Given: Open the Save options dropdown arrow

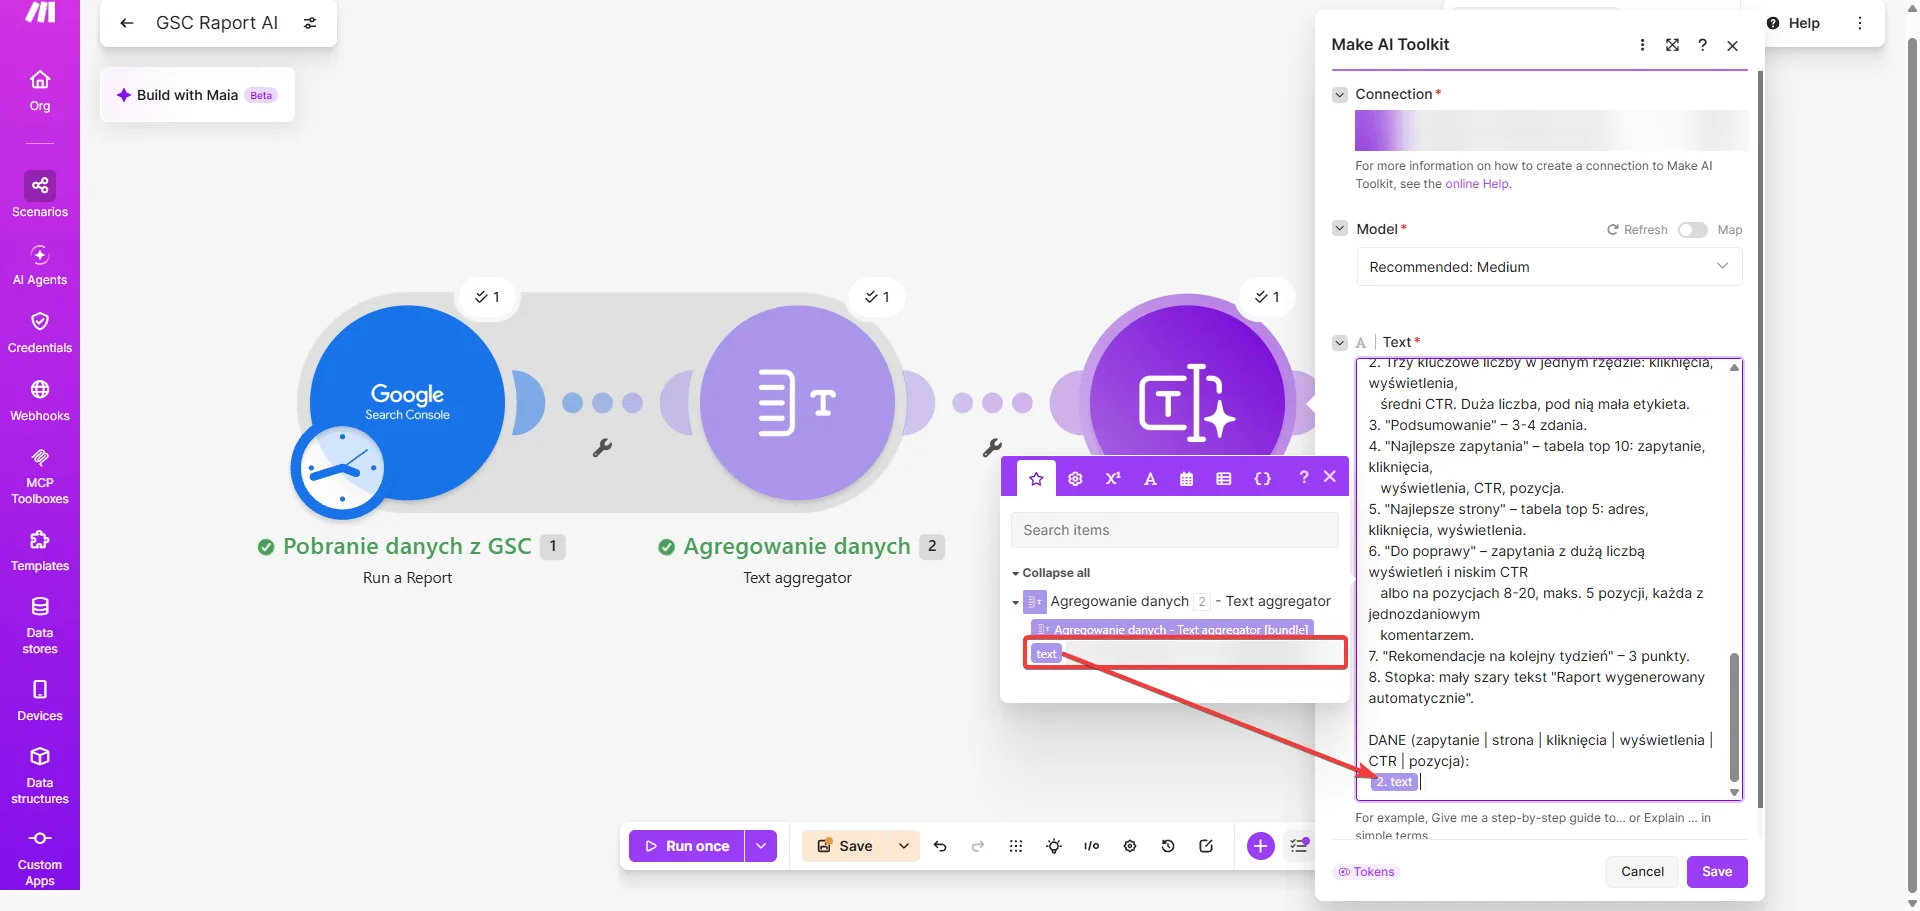Looking at the screenshot, I should 904,846.
